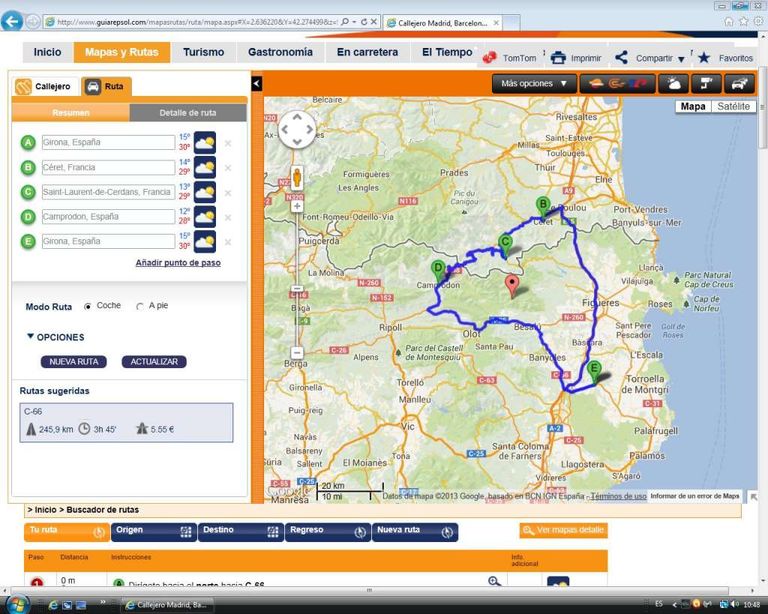The width and height of the screenshot is (768, 614).
Task: Open the Gastronomía menu item
Action: (280, 52)
